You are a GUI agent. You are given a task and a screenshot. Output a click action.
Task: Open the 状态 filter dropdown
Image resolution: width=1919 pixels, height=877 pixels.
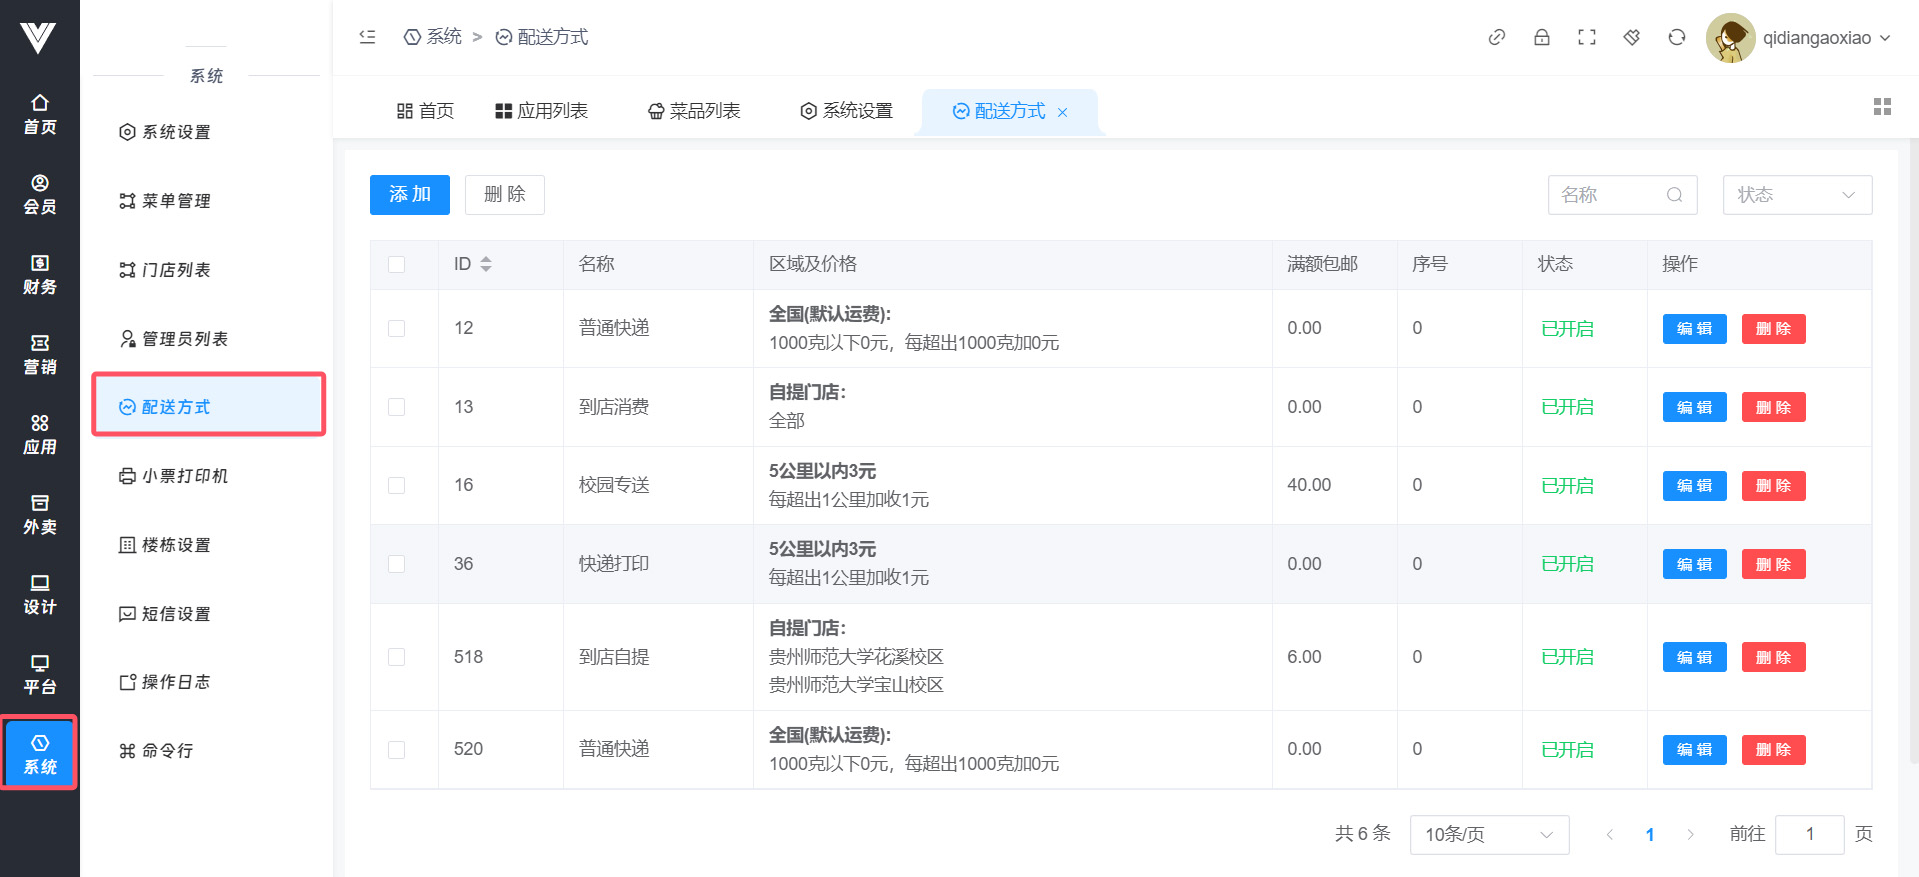tap(1796, 195)
